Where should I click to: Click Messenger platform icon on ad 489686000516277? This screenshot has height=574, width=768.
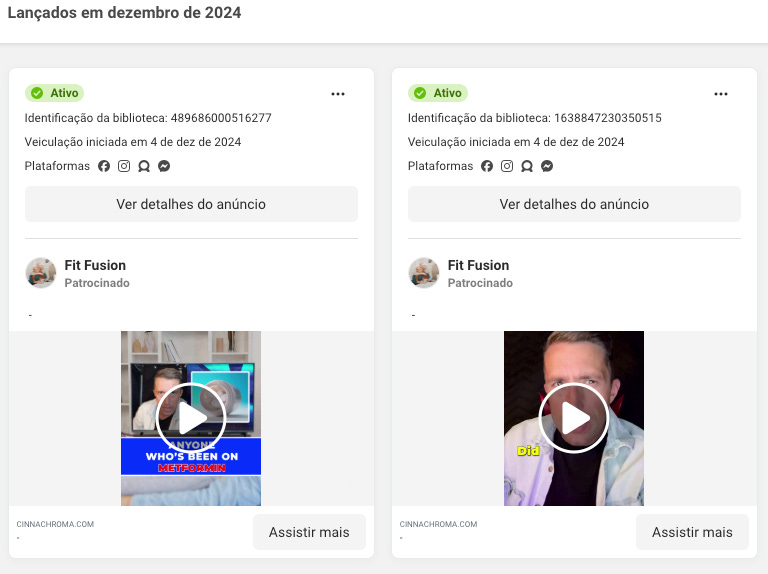point(164,166)
